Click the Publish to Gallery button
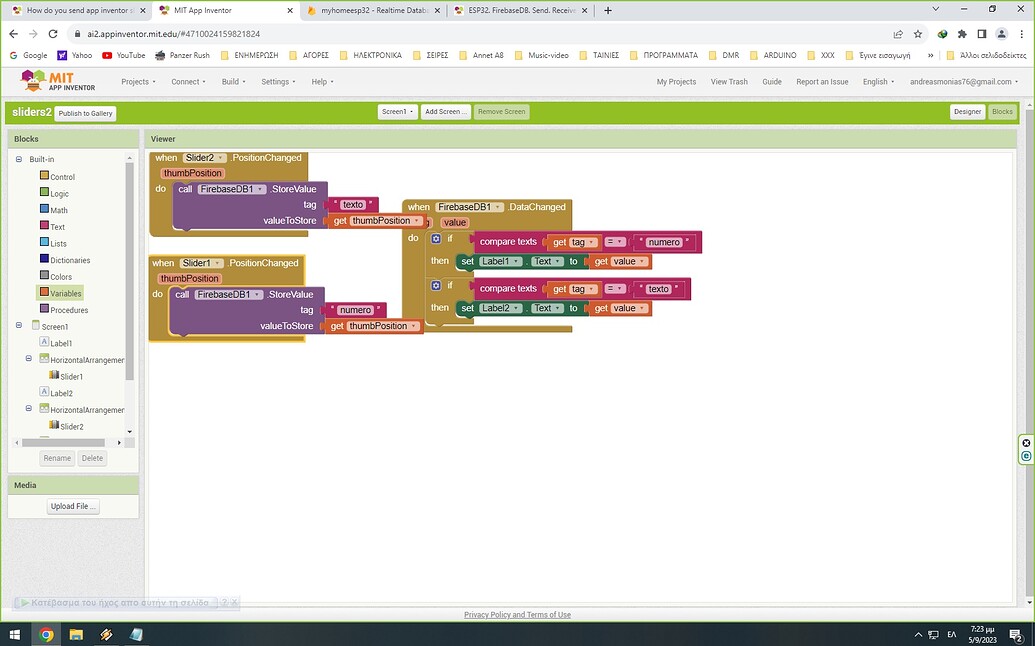This screenshot has width=1035, height=646. pos(84,113)
